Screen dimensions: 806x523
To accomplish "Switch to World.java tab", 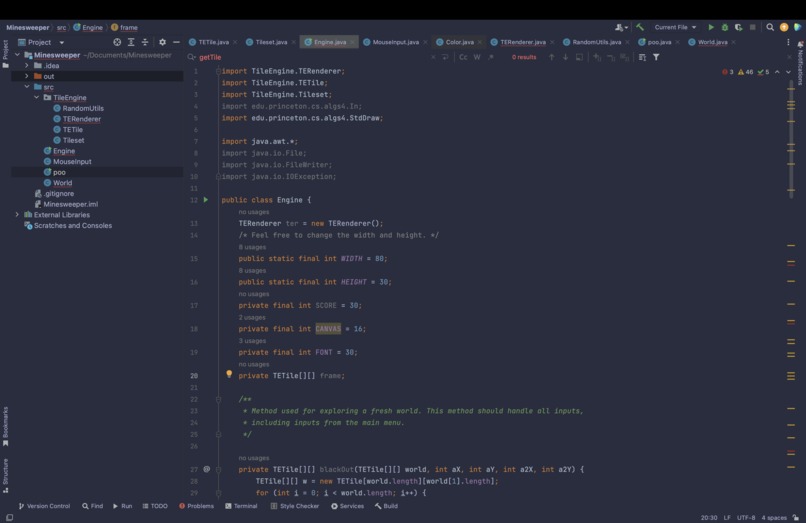I will click(x=712, y=42).
